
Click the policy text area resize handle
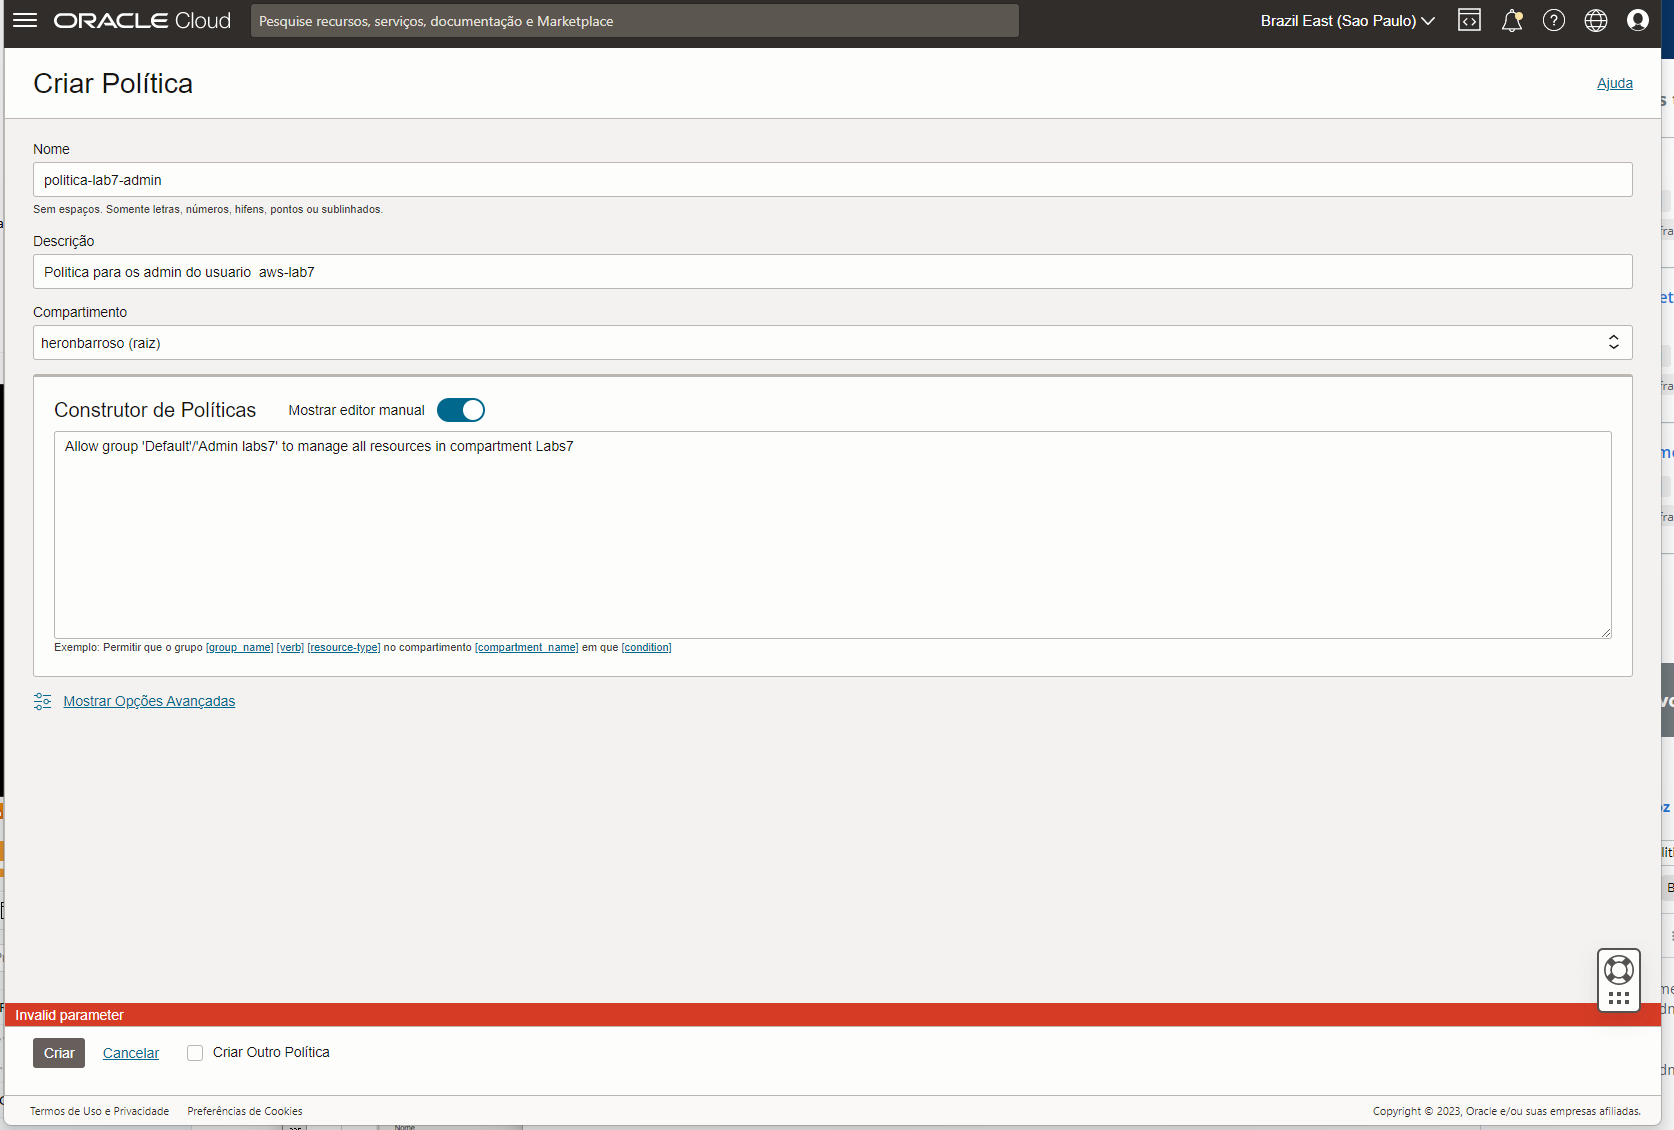click(x=1605, y=632)
